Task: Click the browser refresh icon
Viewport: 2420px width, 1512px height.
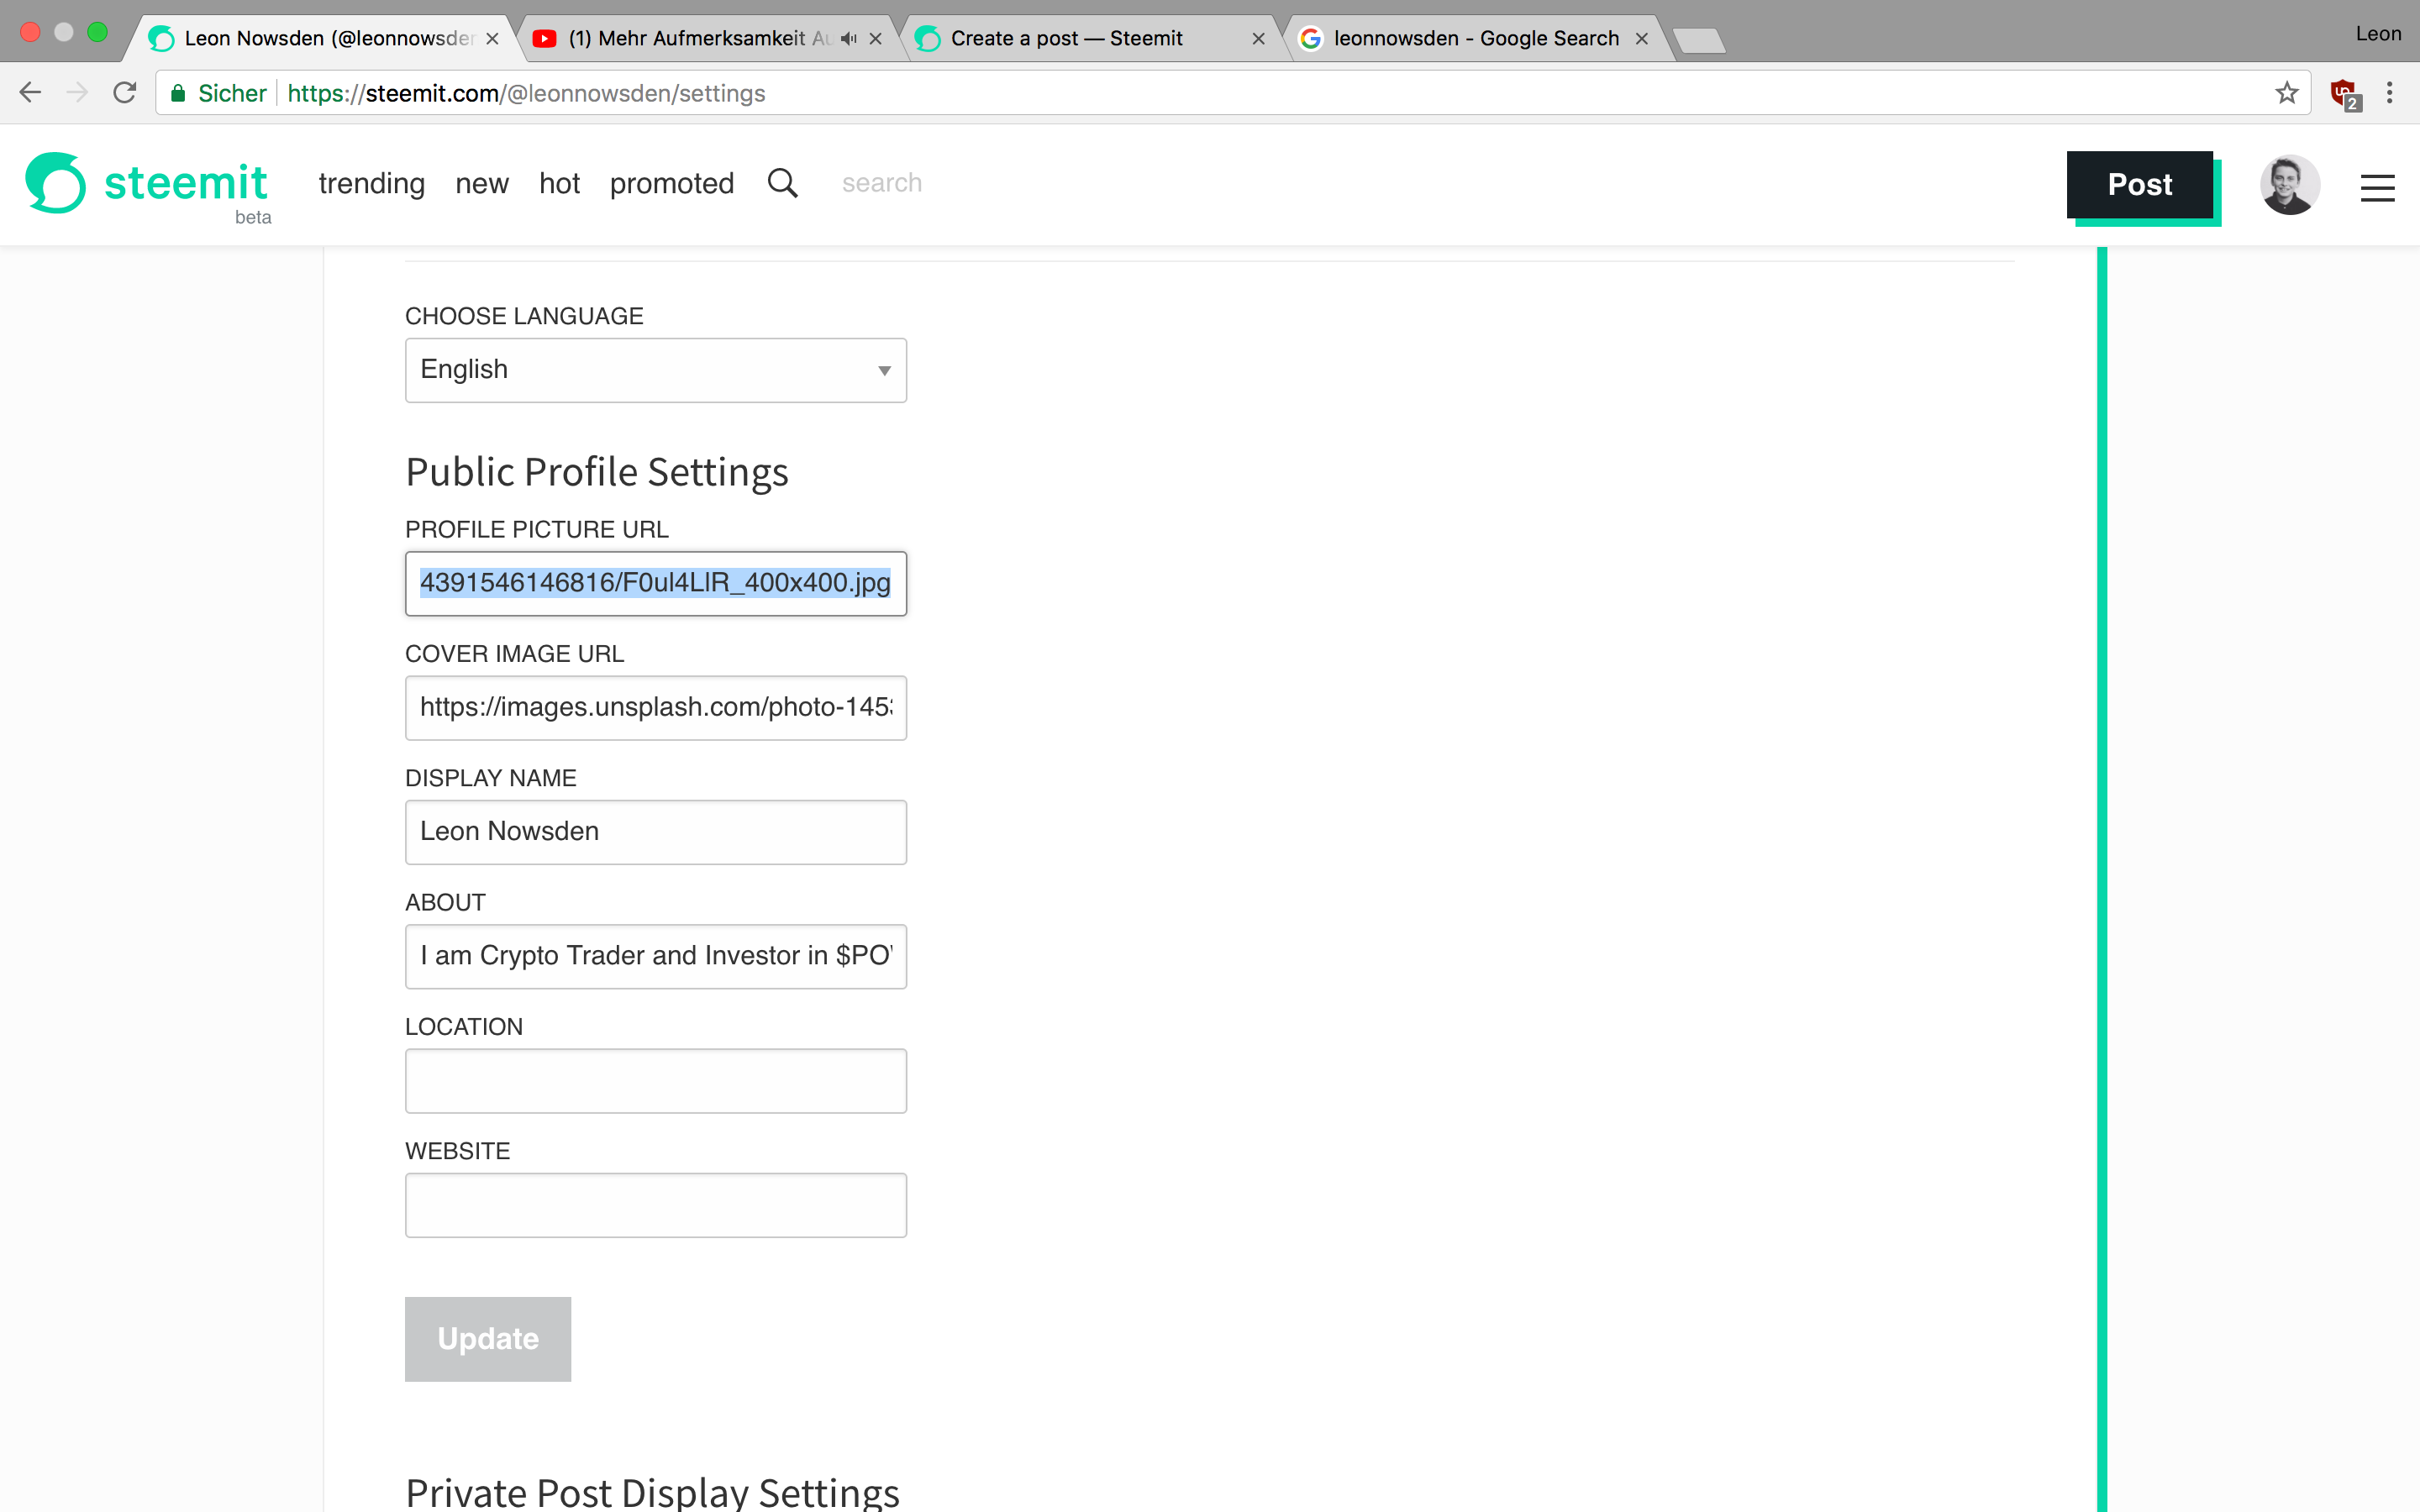Action: pyautogui.click(x=124, y=92)
